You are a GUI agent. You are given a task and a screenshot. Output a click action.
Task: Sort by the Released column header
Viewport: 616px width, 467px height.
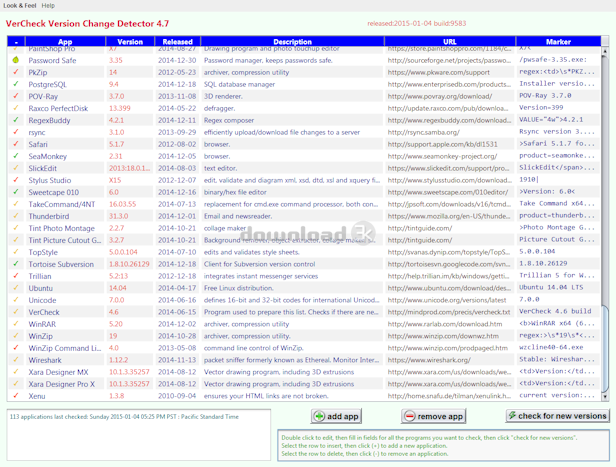click(x=178, y=41)
